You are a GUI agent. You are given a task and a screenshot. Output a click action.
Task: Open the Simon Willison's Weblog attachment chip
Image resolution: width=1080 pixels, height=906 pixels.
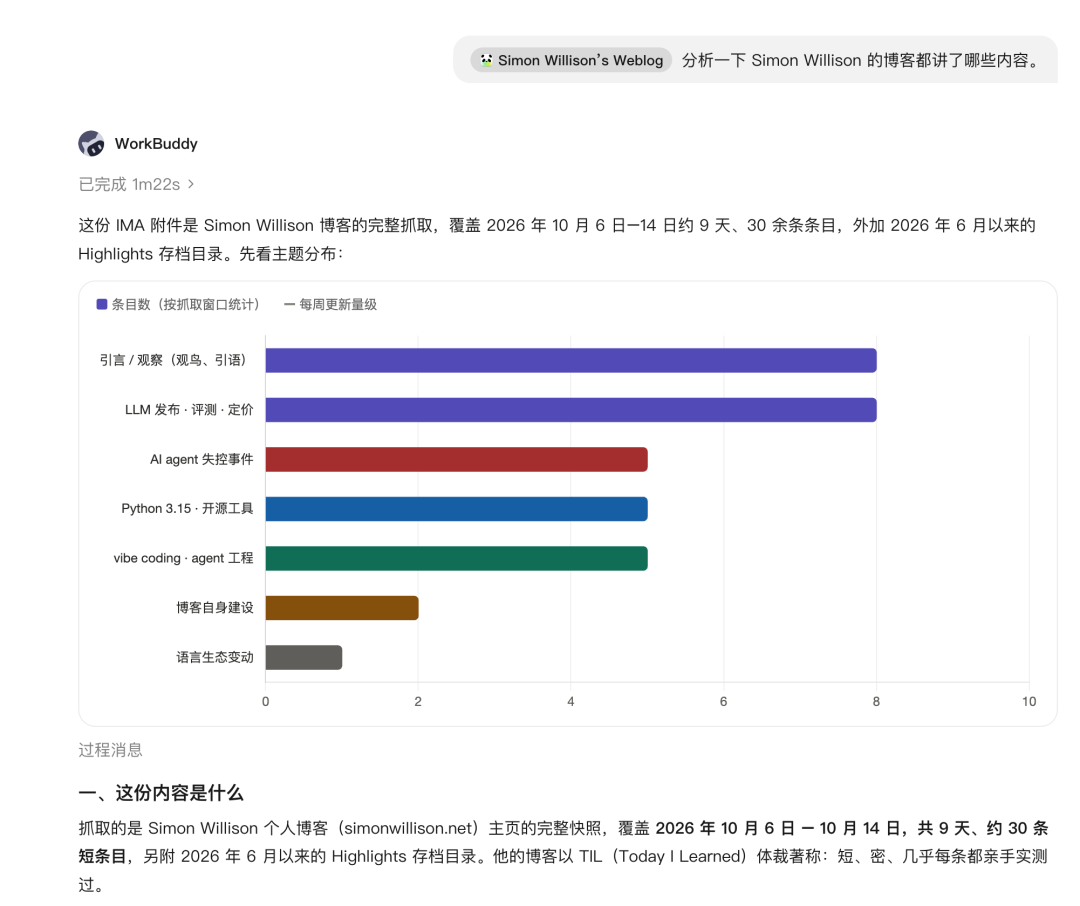pyautogui.click(x=571, y=60)
